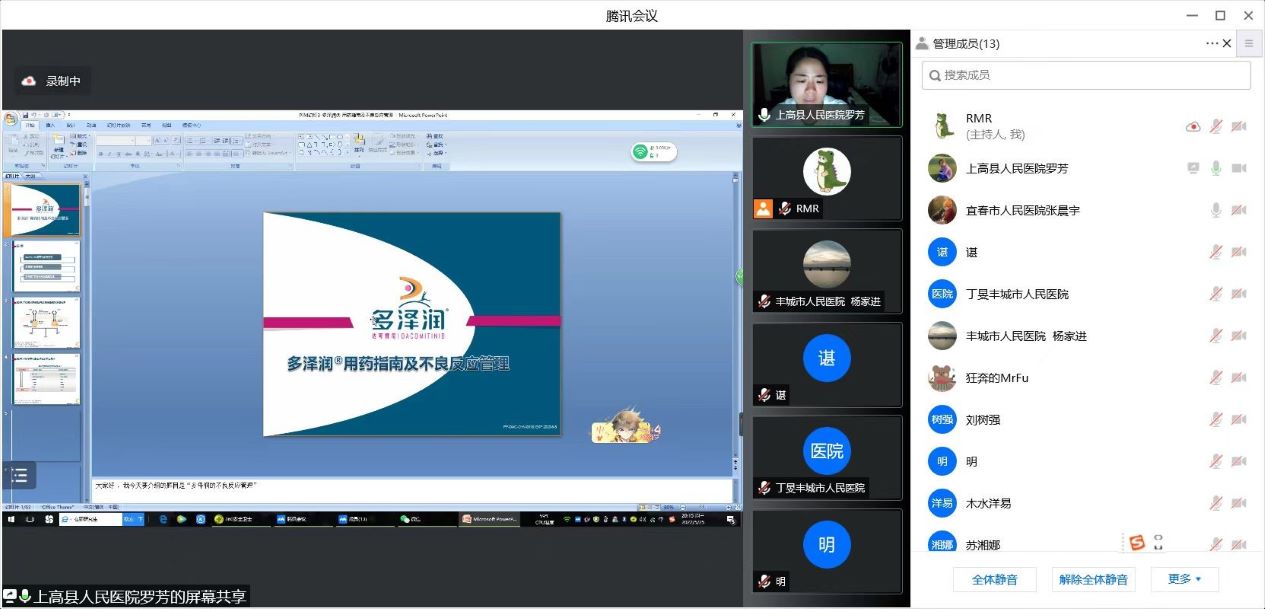The height and width of the screenshot is (609, 1265).
Task: Select video tile of 上高县人民医院罗芳
Action: click(827, 85)
